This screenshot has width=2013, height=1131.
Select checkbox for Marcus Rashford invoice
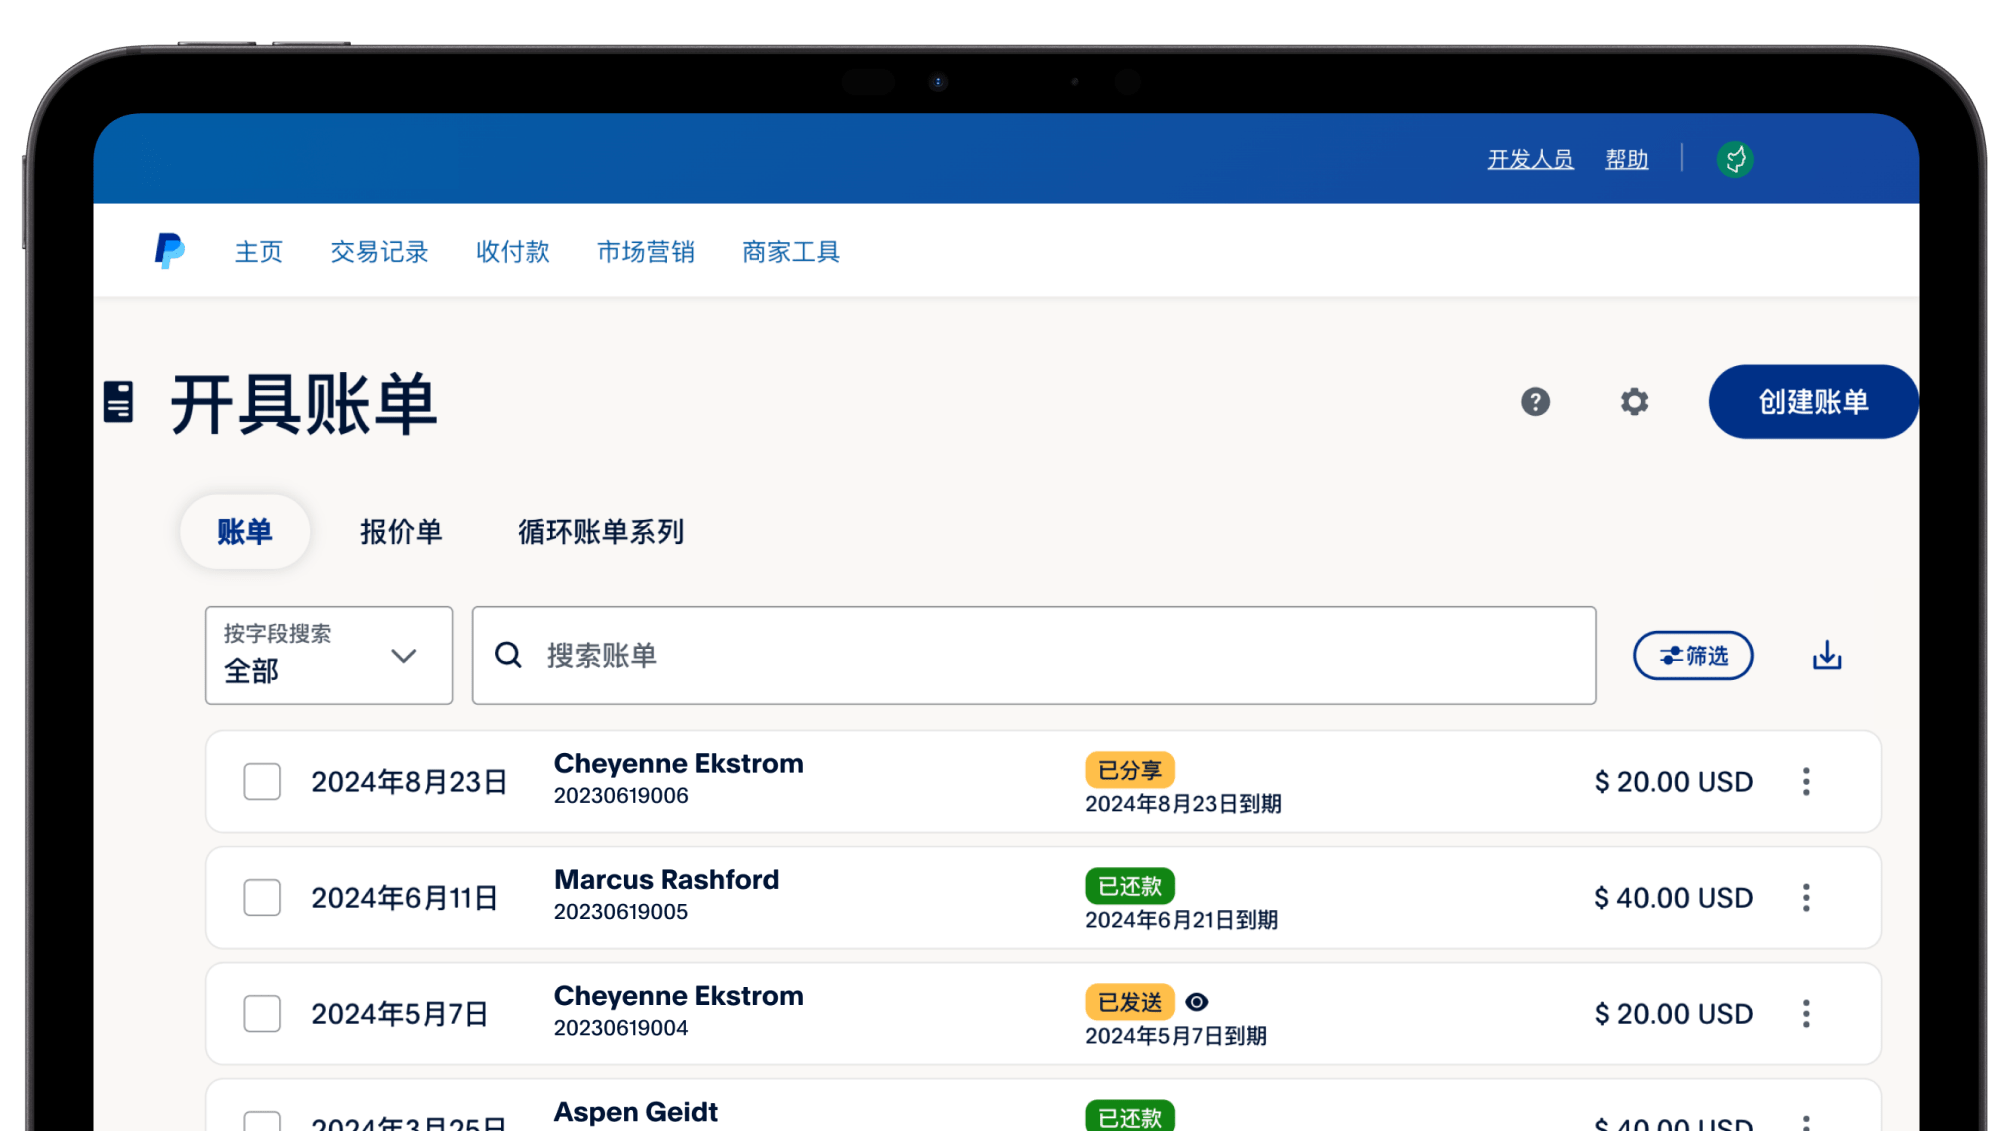(x=262, y=898)
